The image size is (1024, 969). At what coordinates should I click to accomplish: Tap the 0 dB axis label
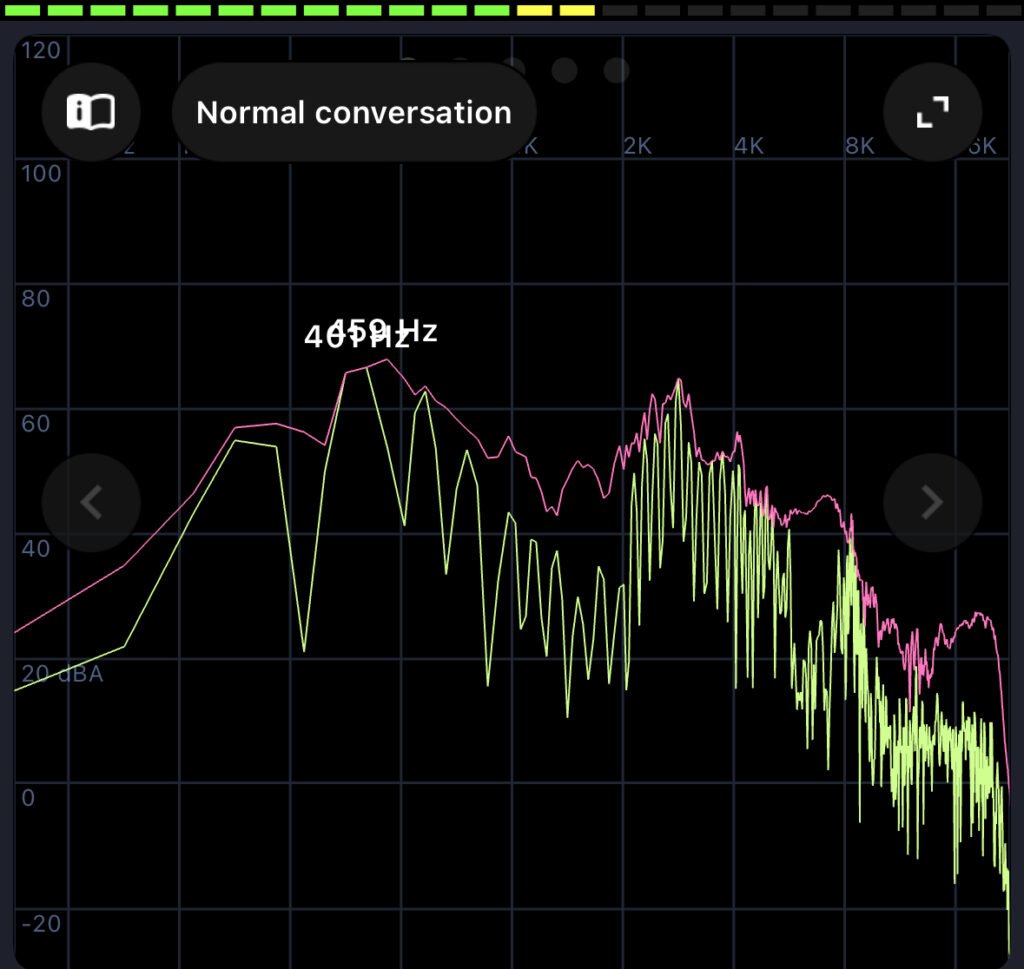pos(28,797)
